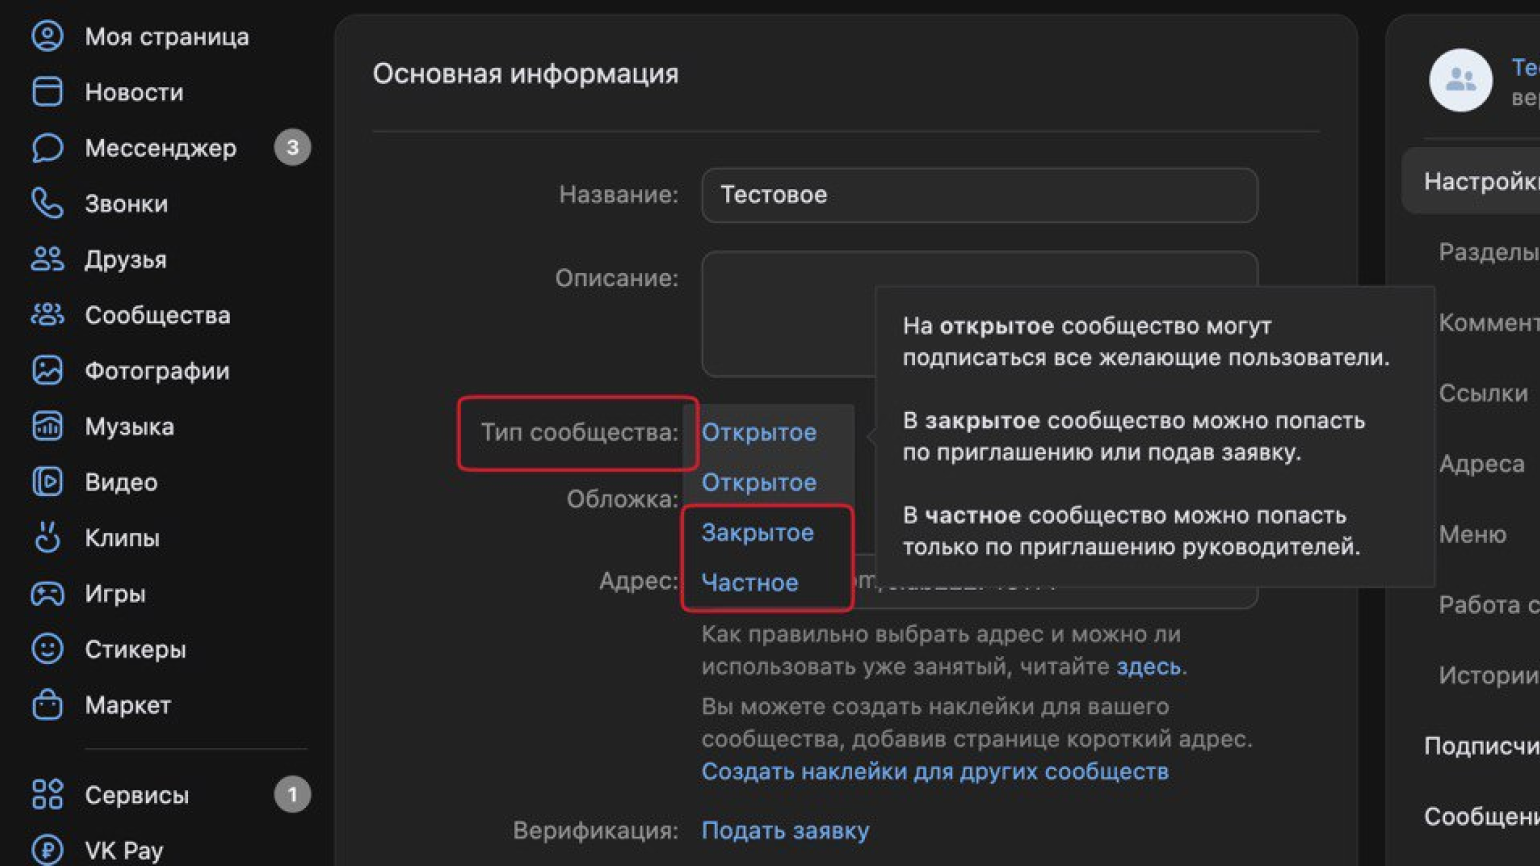Screen dimensions: 1540x866
Task: Select Открытое option in dropdown list
Action: pyautogui.click(x=759, y=483)
